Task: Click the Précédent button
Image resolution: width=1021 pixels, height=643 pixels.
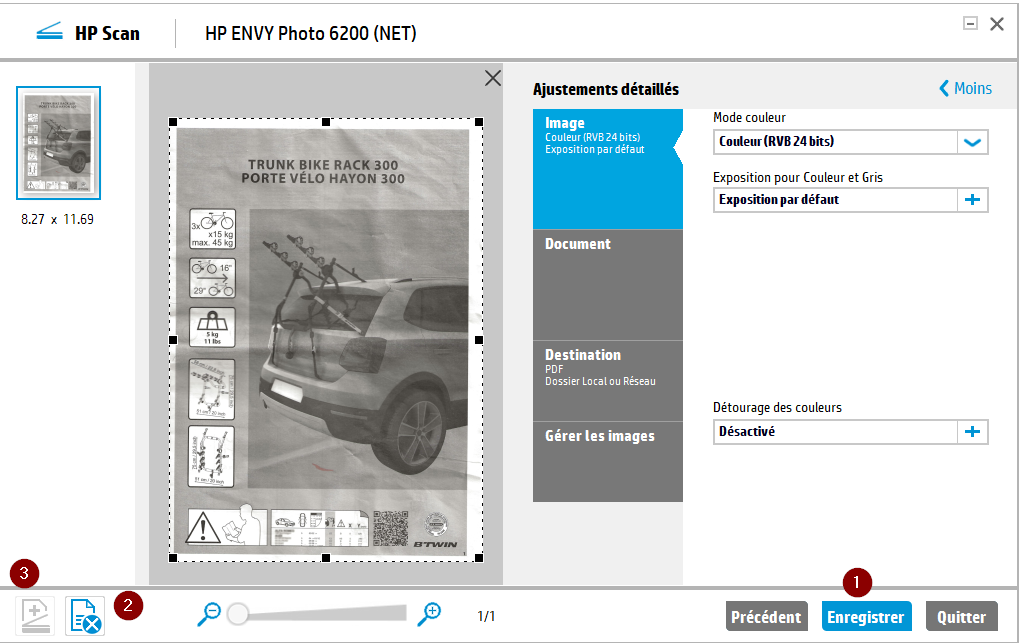Action: (766, 616)
